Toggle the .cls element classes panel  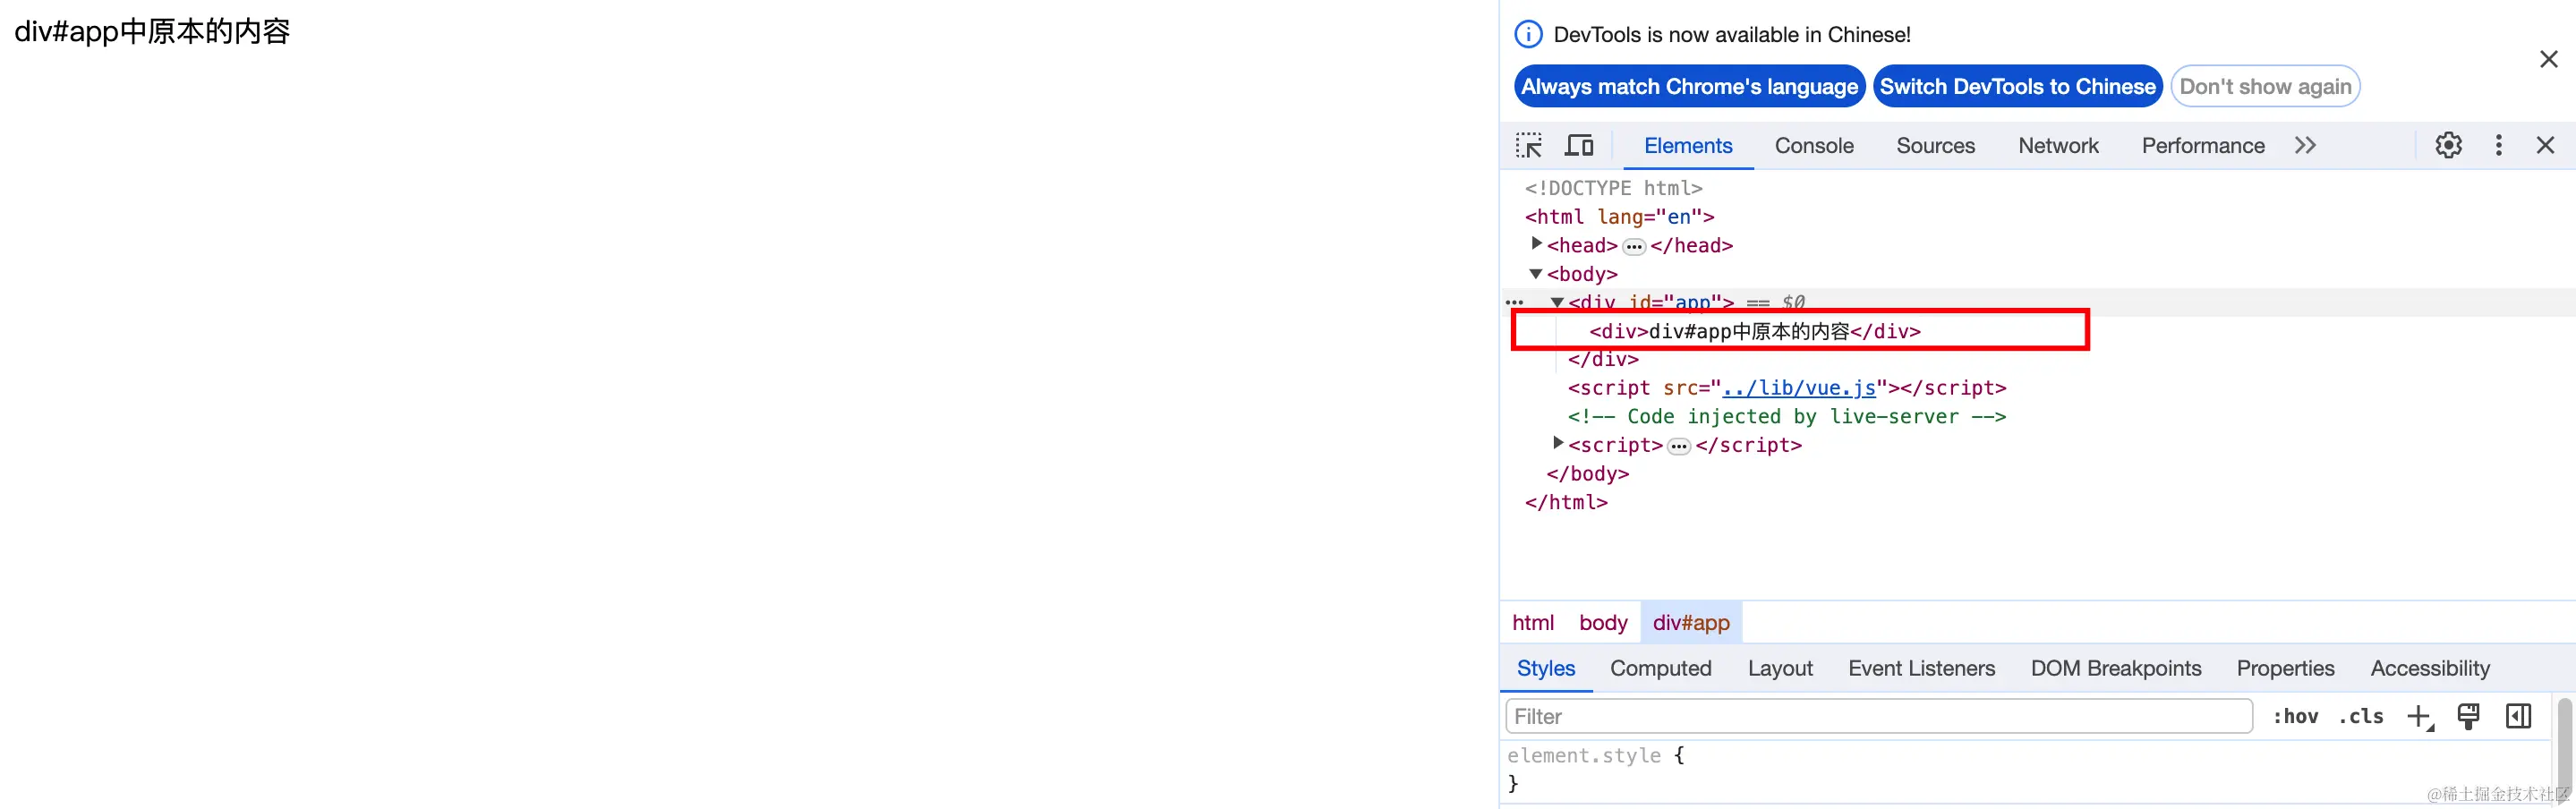click(x=2361, y=717)
